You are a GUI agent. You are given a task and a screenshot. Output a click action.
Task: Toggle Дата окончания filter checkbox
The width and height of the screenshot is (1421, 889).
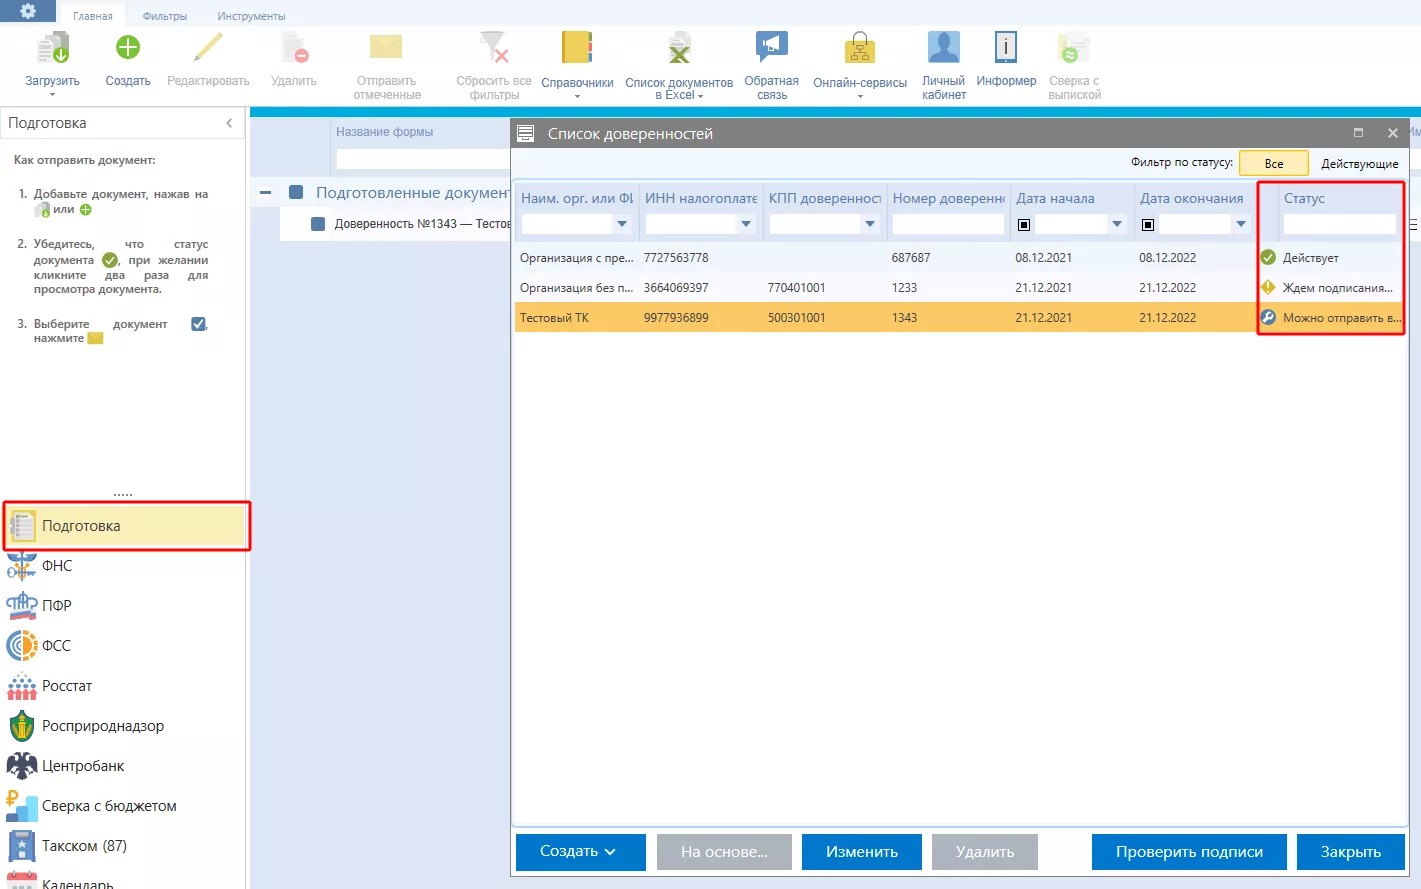(1148, 225)
